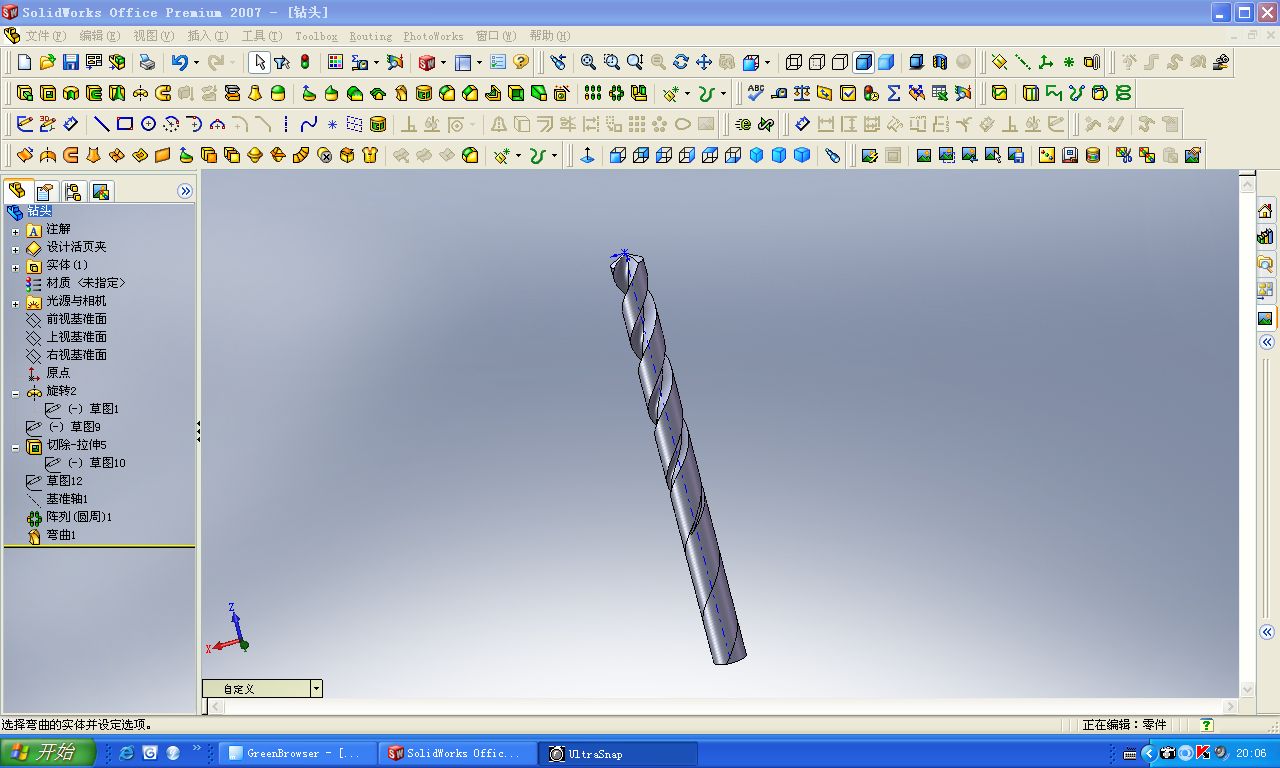Draw a line with the sketch Line tool
Screen dimensions: 1280x768
tap(101, 124)
